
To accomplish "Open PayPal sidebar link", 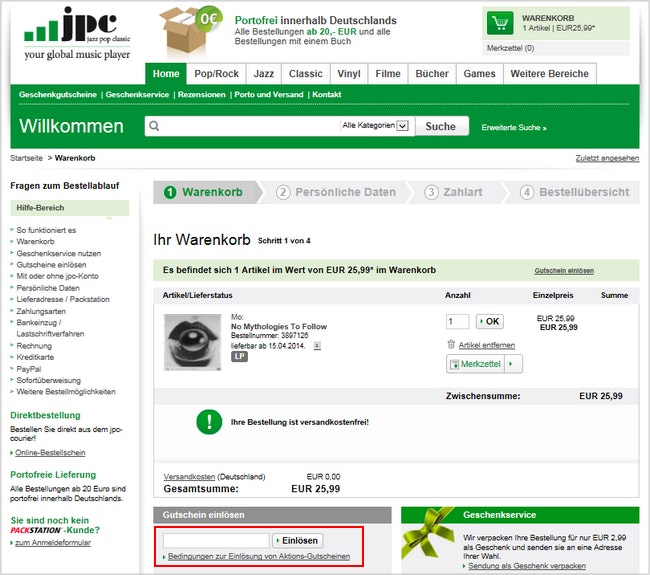I will click(29, 369).
